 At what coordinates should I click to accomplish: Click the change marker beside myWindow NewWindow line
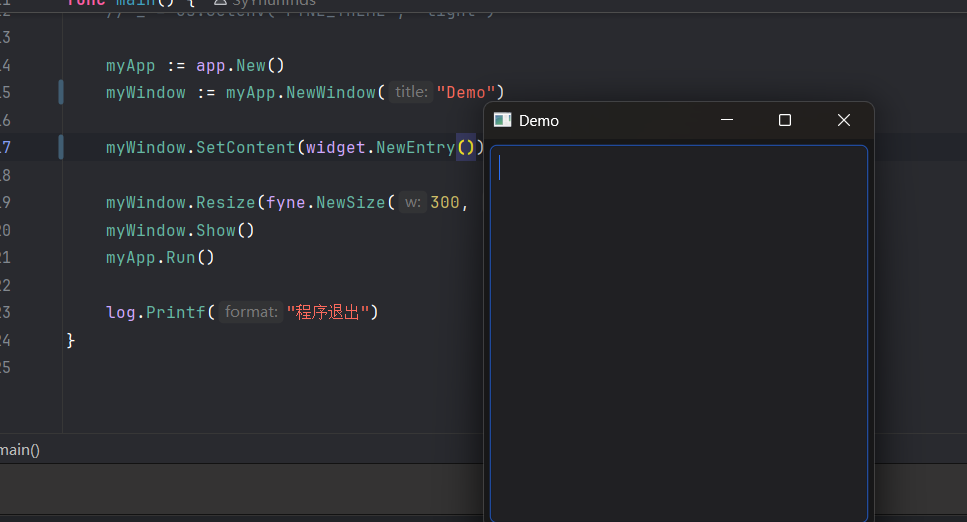point(61,92)
